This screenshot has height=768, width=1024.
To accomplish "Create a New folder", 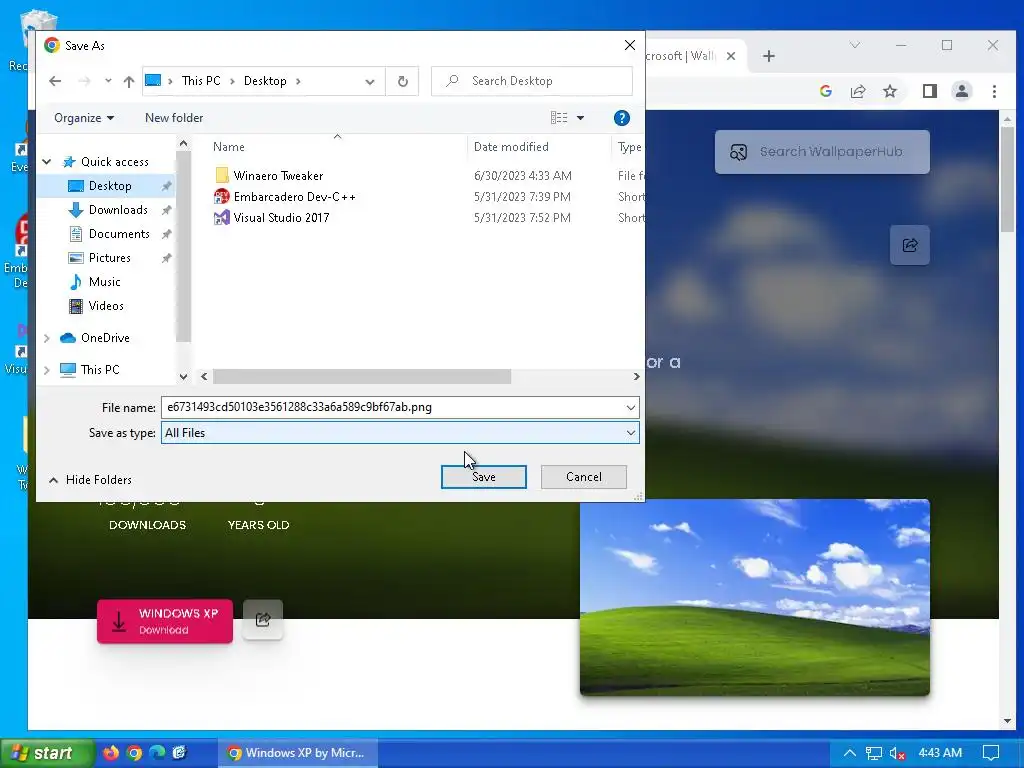I will [174, 118].
